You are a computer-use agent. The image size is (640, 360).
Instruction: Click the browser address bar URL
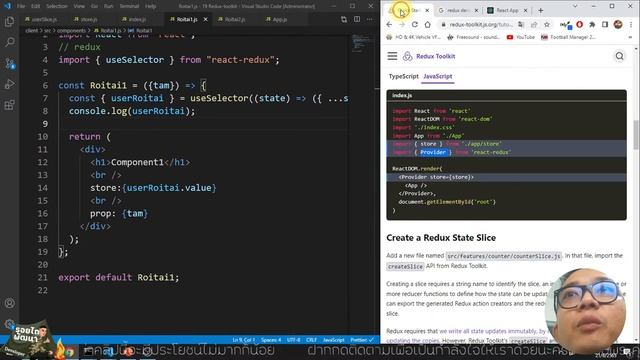(481, 24)
